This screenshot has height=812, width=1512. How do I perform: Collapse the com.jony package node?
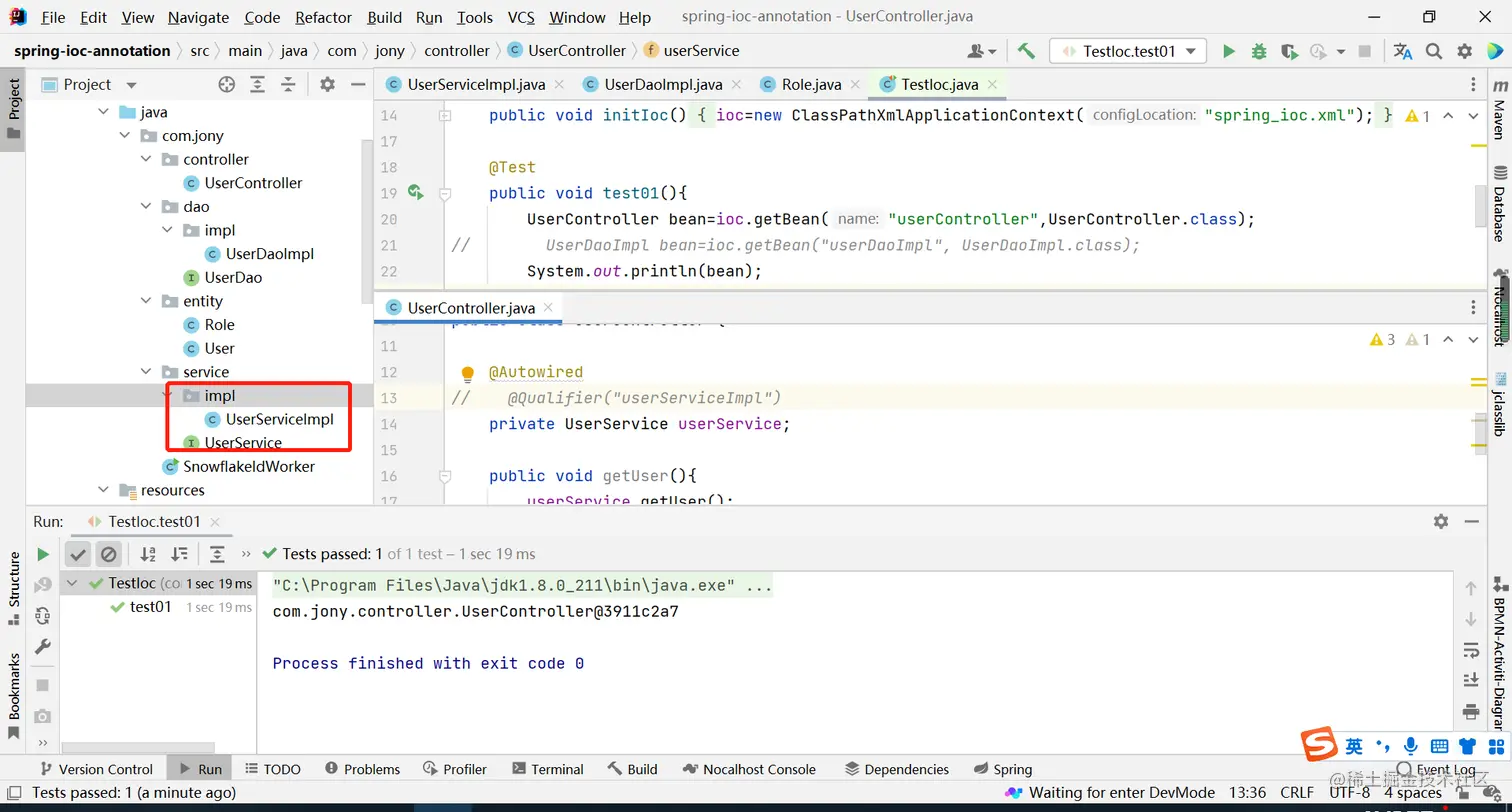coord(125,136)
